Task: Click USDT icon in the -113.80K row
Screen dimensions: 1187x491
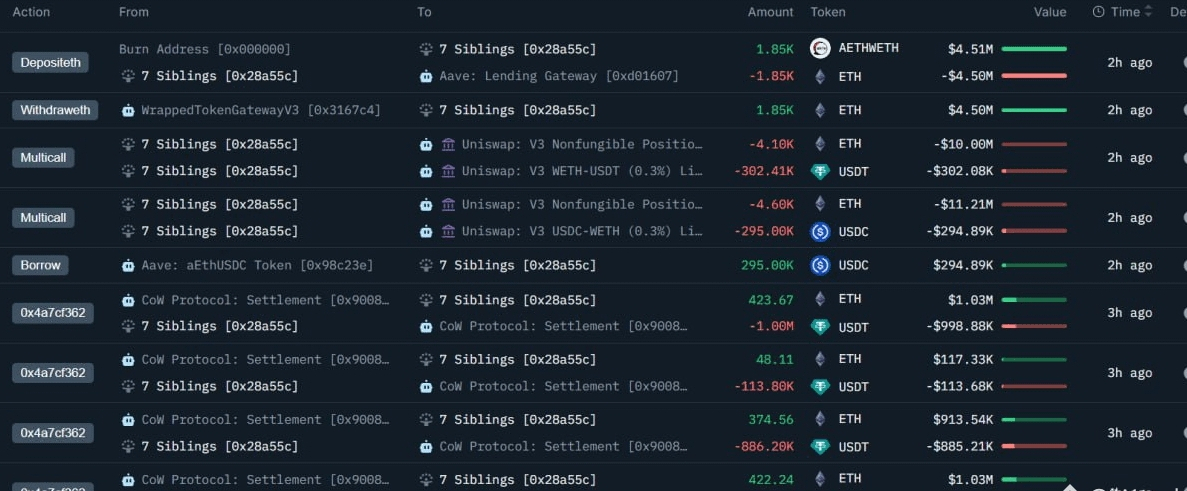Action: click(820, 387)
